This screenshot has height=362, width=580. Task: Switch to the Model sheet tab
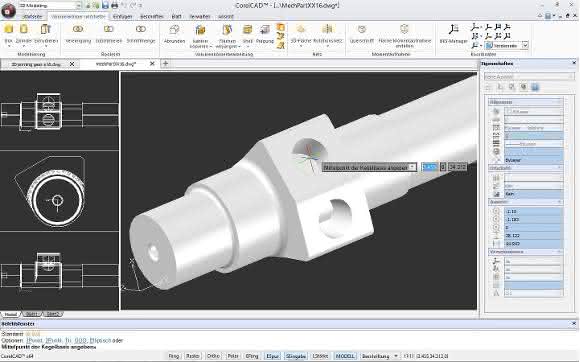click(x=10, y=314)
